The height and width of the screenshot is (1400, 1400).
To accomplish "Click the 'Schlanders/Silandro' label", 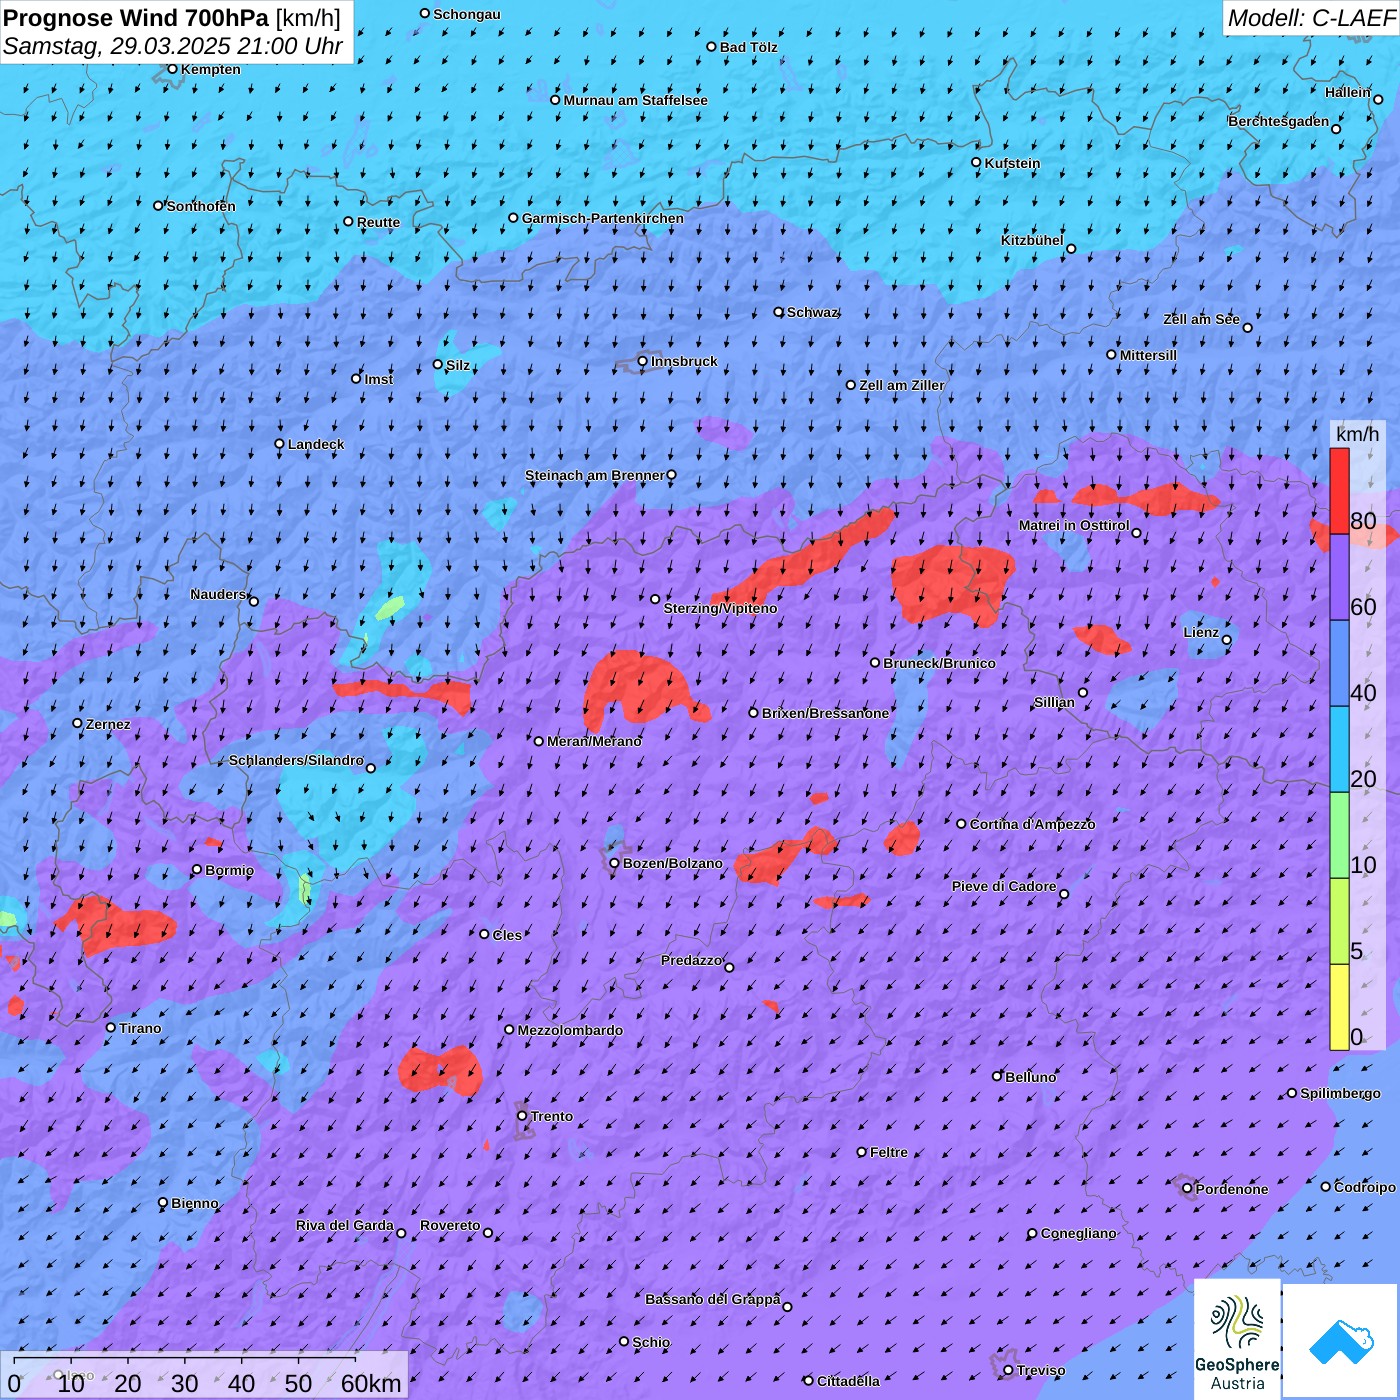I will pos(296,760).
